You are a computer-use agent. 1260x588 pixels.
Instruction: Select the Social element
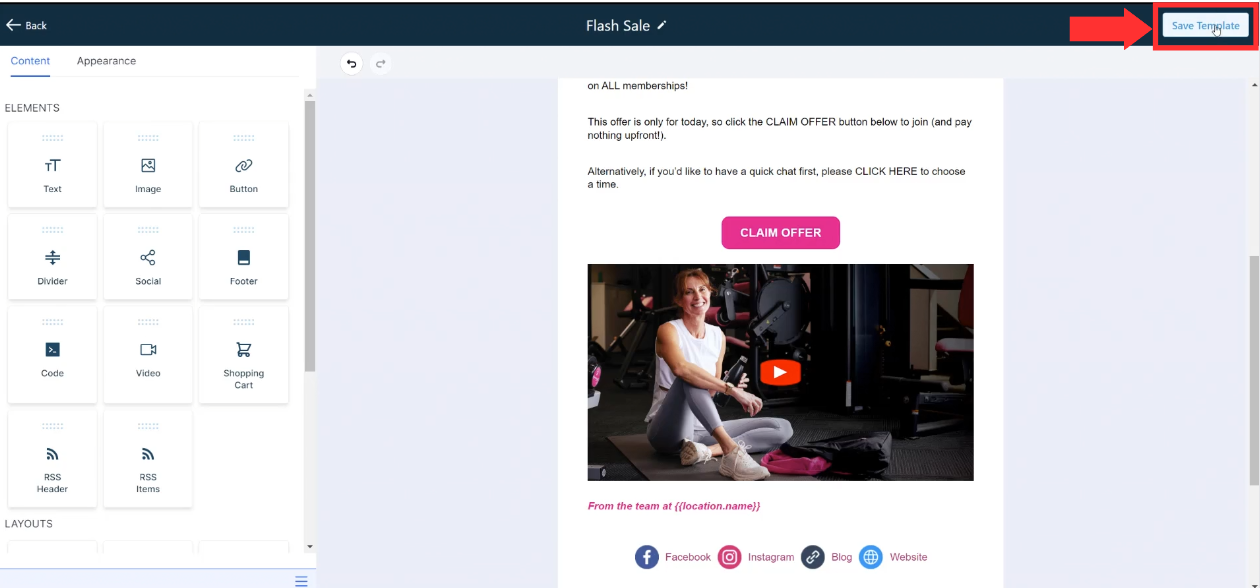pyautogui.click(x=148, y=257)
